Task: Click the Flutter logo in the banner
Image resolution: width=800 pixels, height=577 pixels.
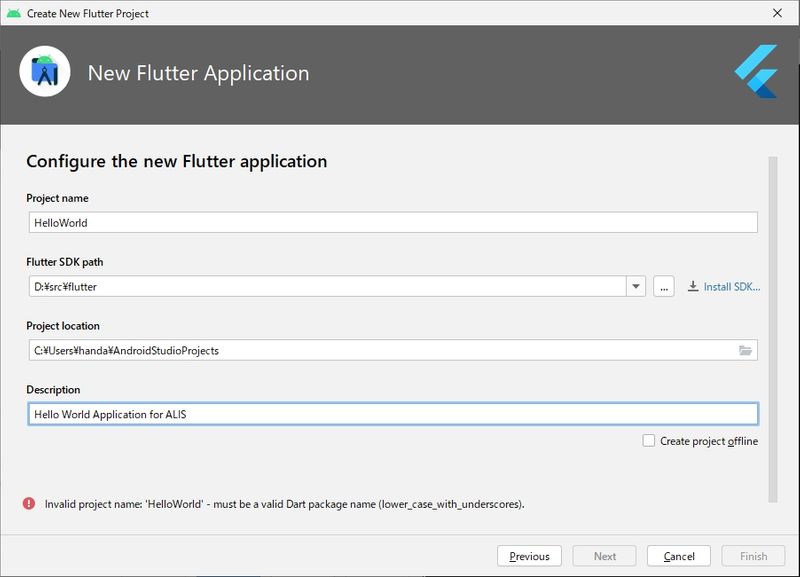Action: click(x=756, y=72)
